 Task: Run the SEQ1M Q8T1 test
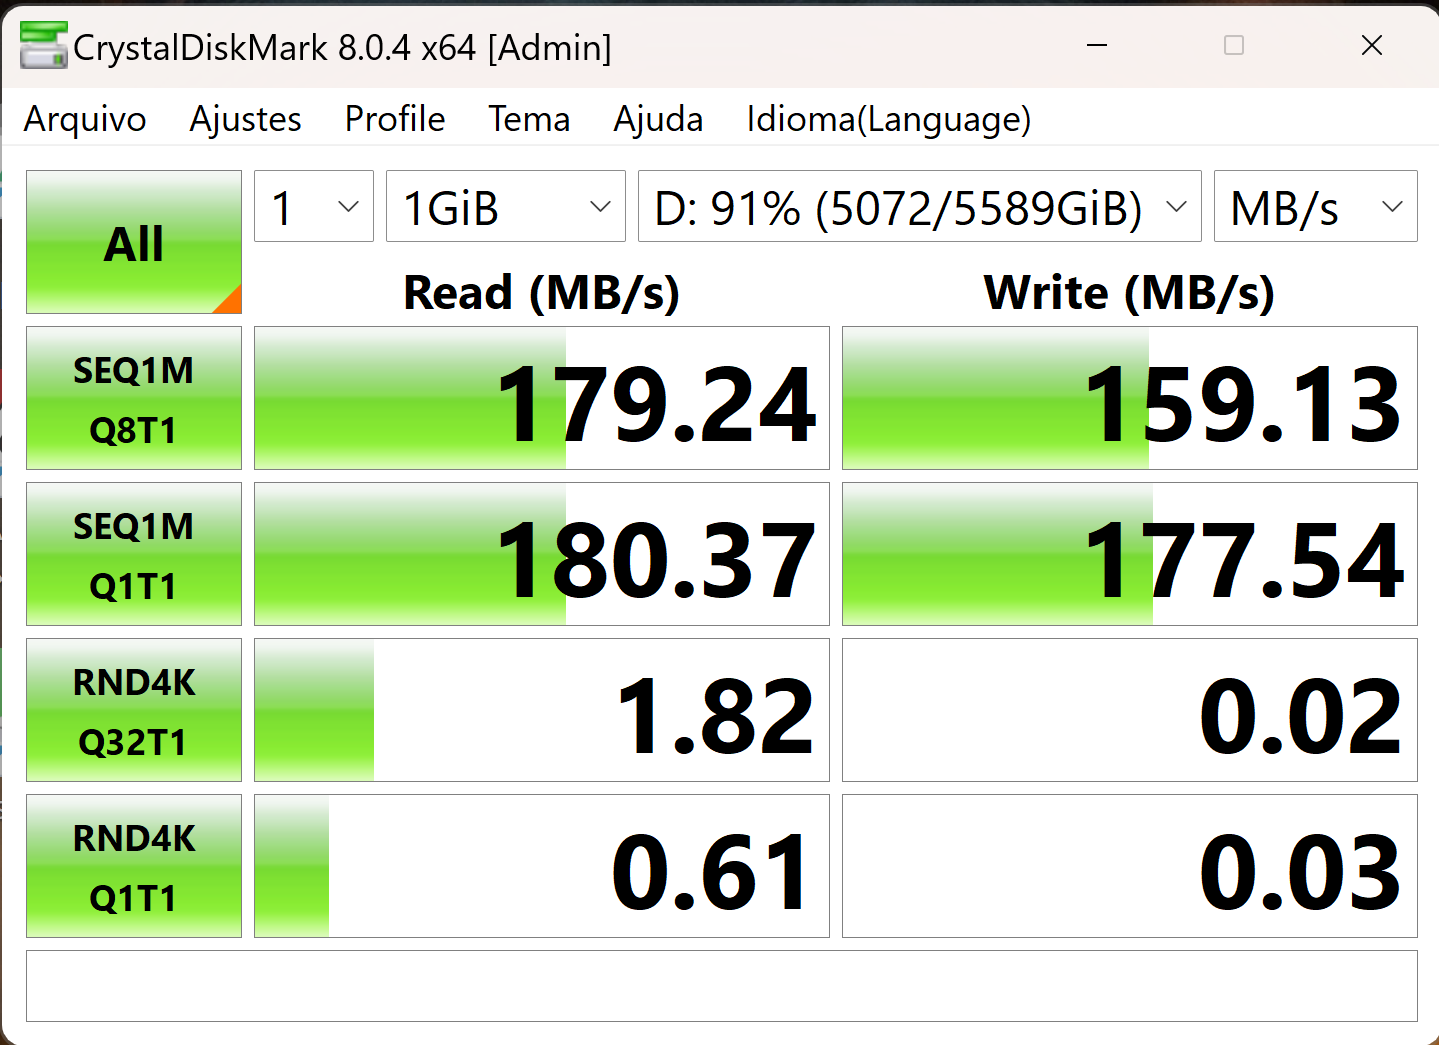(134, 398)
